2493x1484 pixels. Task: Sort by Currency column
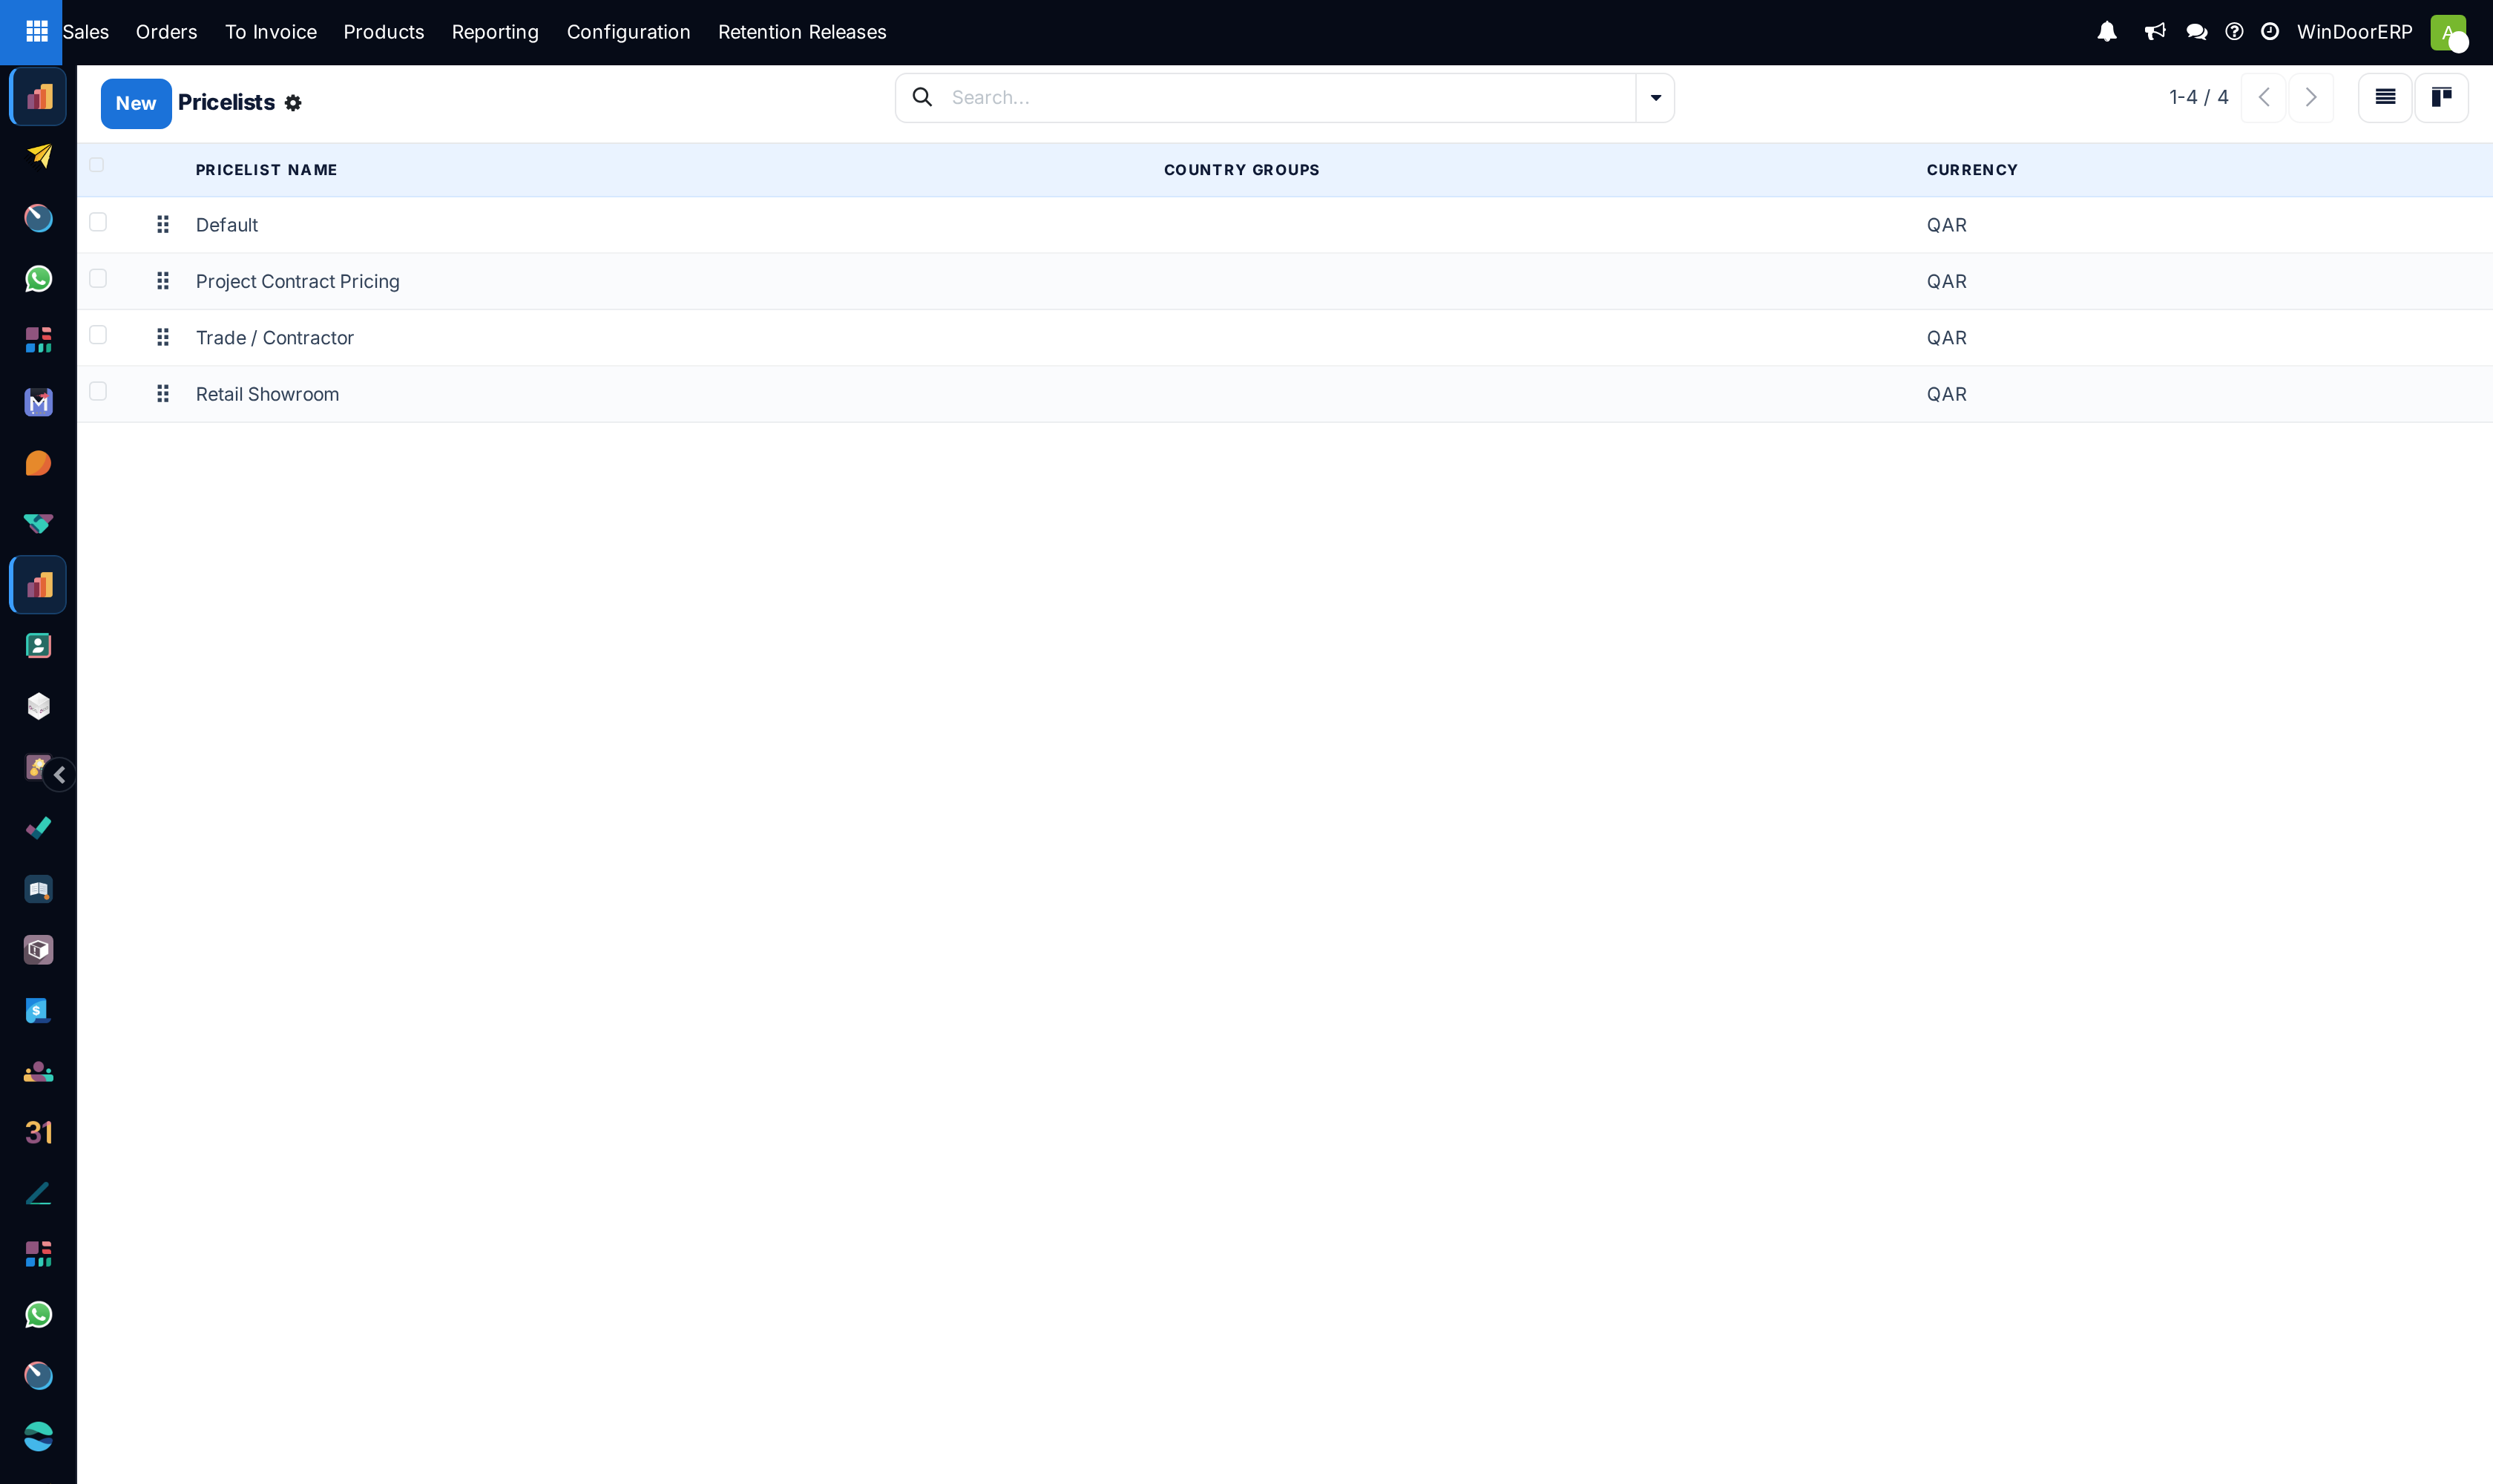tap(1972, 170)
